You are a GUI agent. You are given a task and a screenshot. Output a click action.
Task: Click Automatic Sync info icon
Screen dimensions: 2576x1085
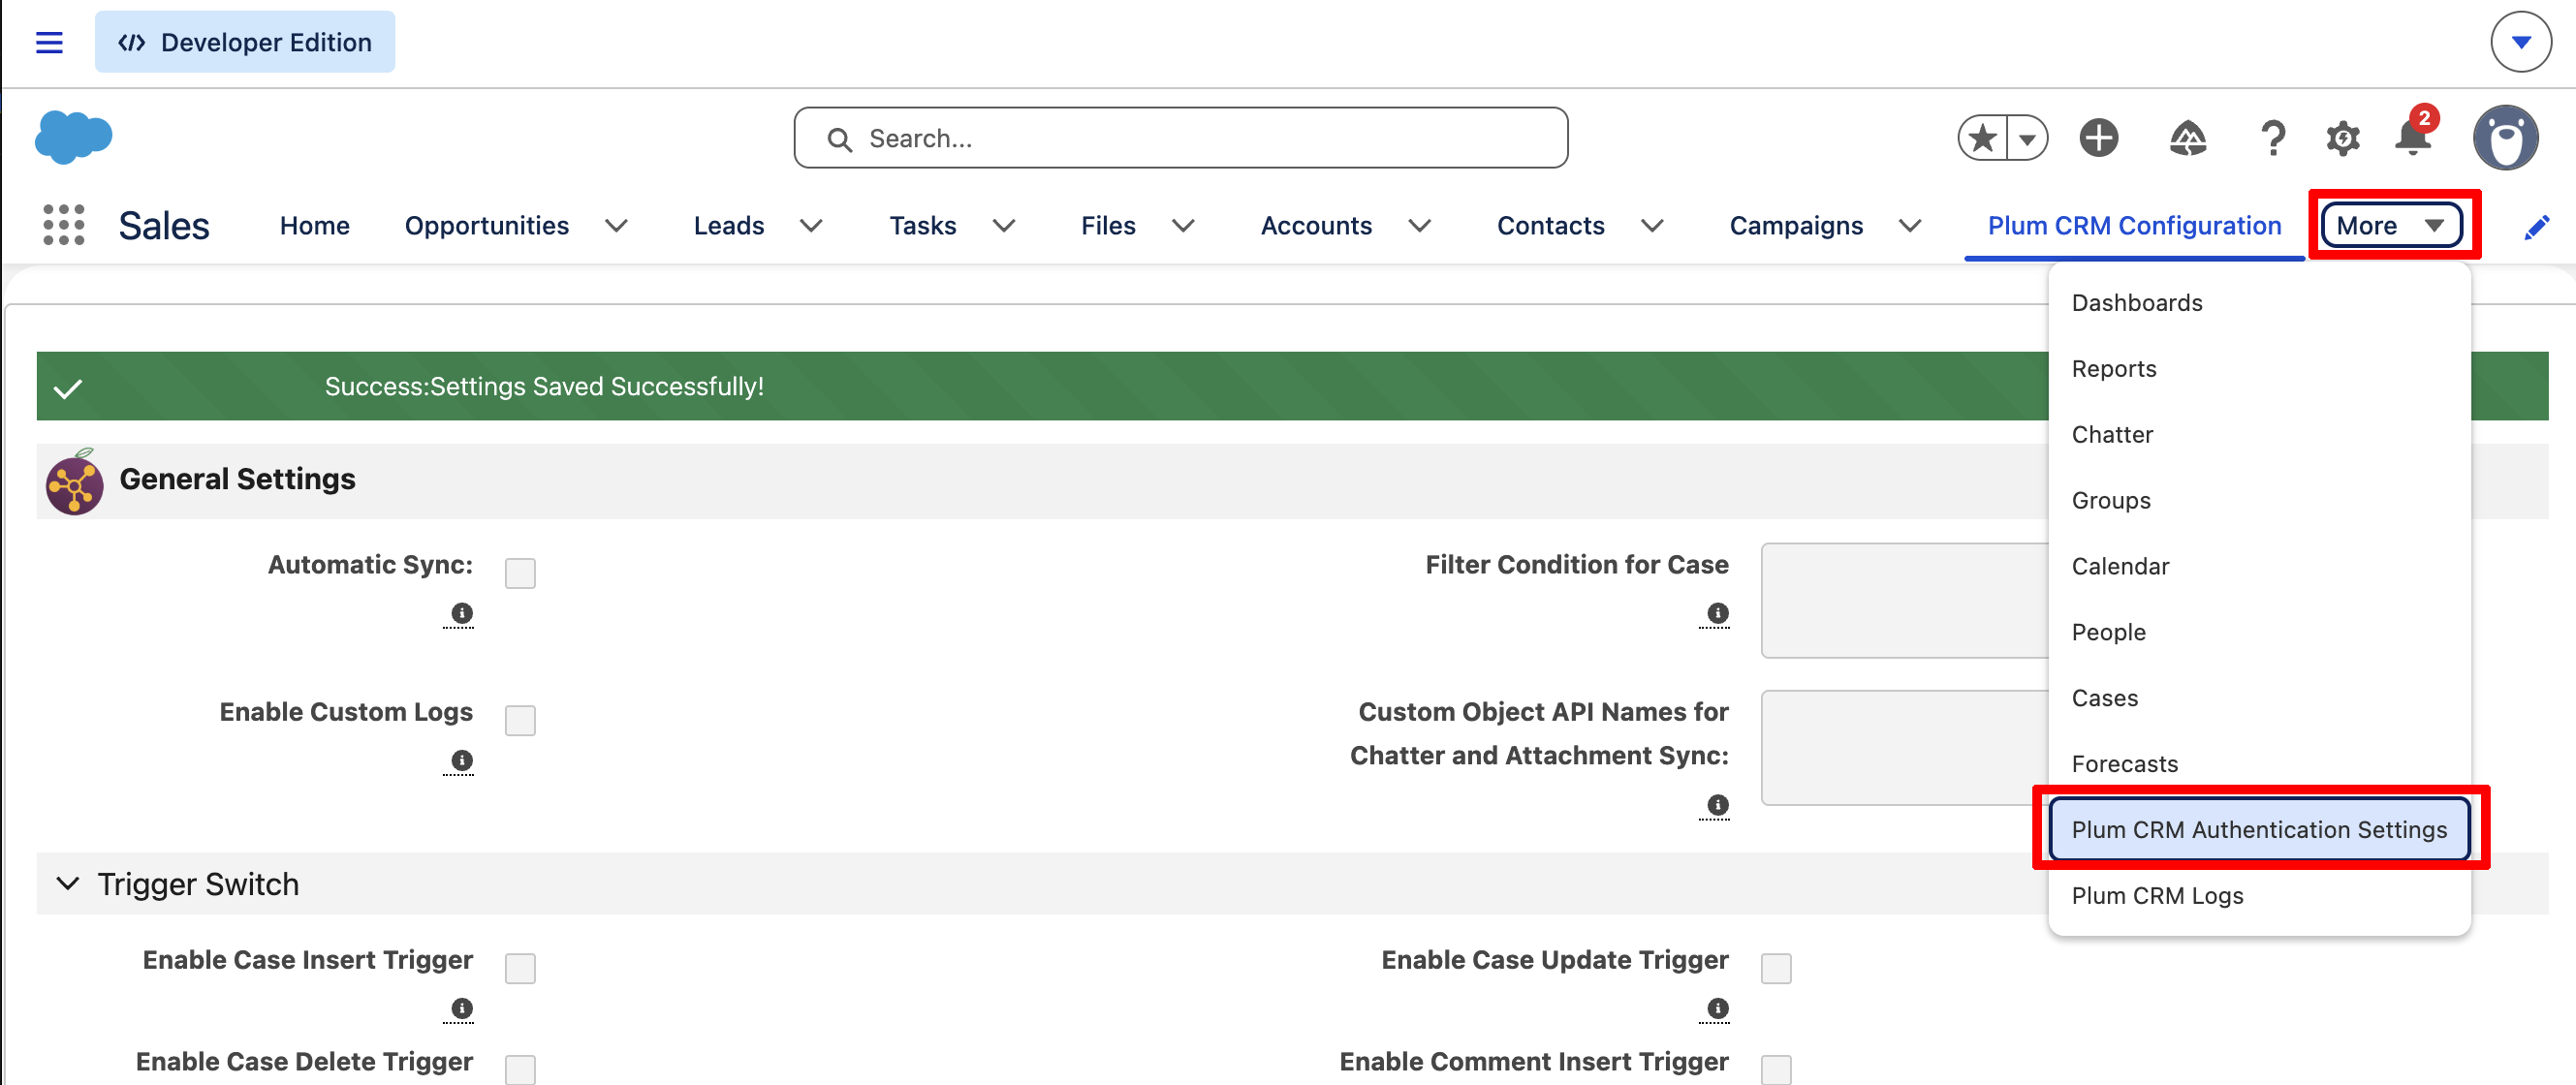461,613
